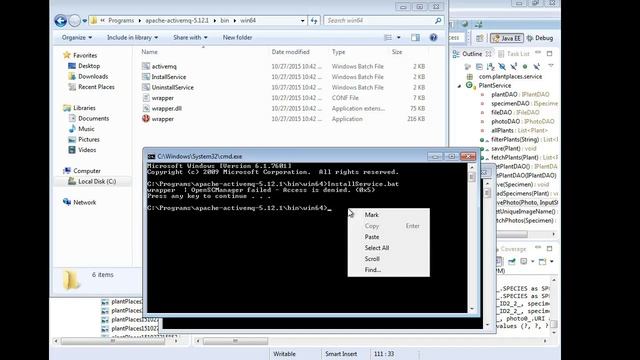
Task: Click apache-activemq-5.12.1 in the address breadcrumb
Action: (177, 20)
